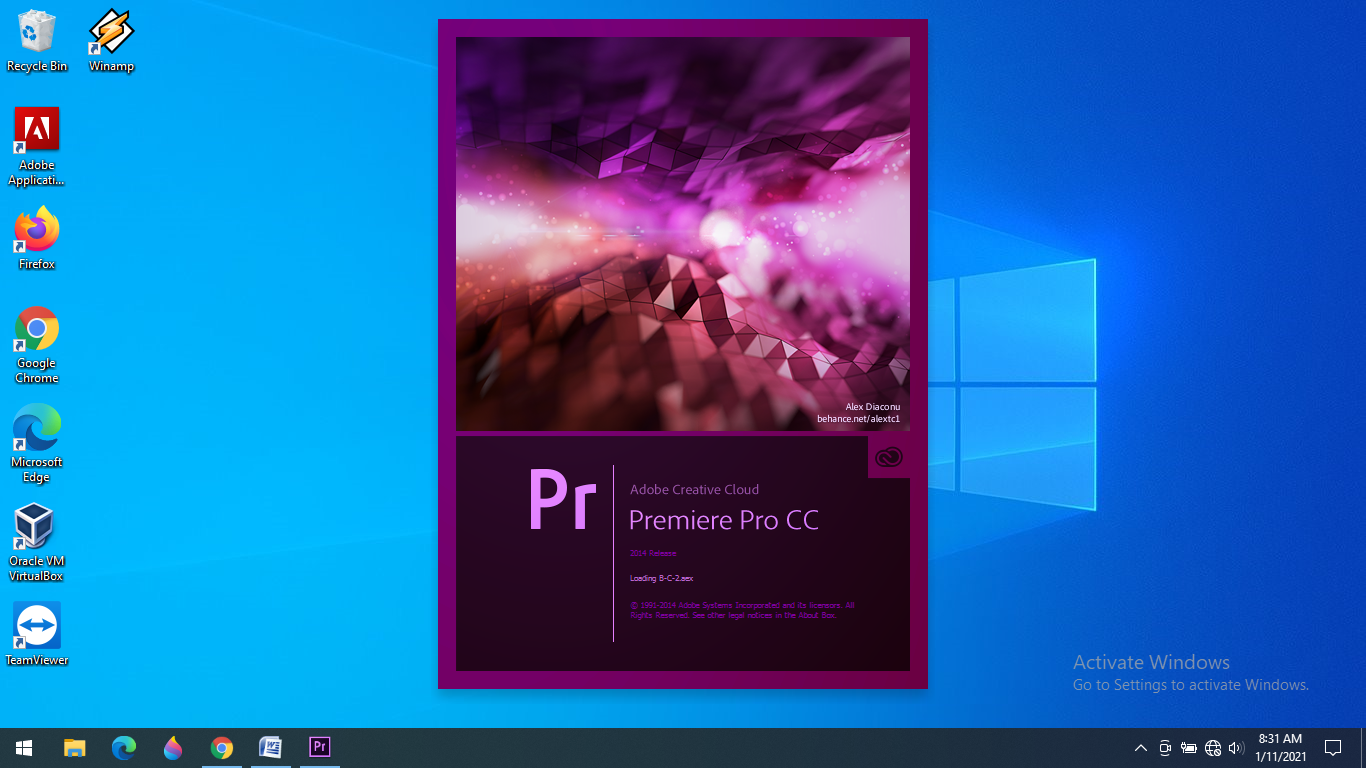The width and height of the screenshot is (1366, 768).
Task: Open the network status tray icon
Action: pos(1213,748)
